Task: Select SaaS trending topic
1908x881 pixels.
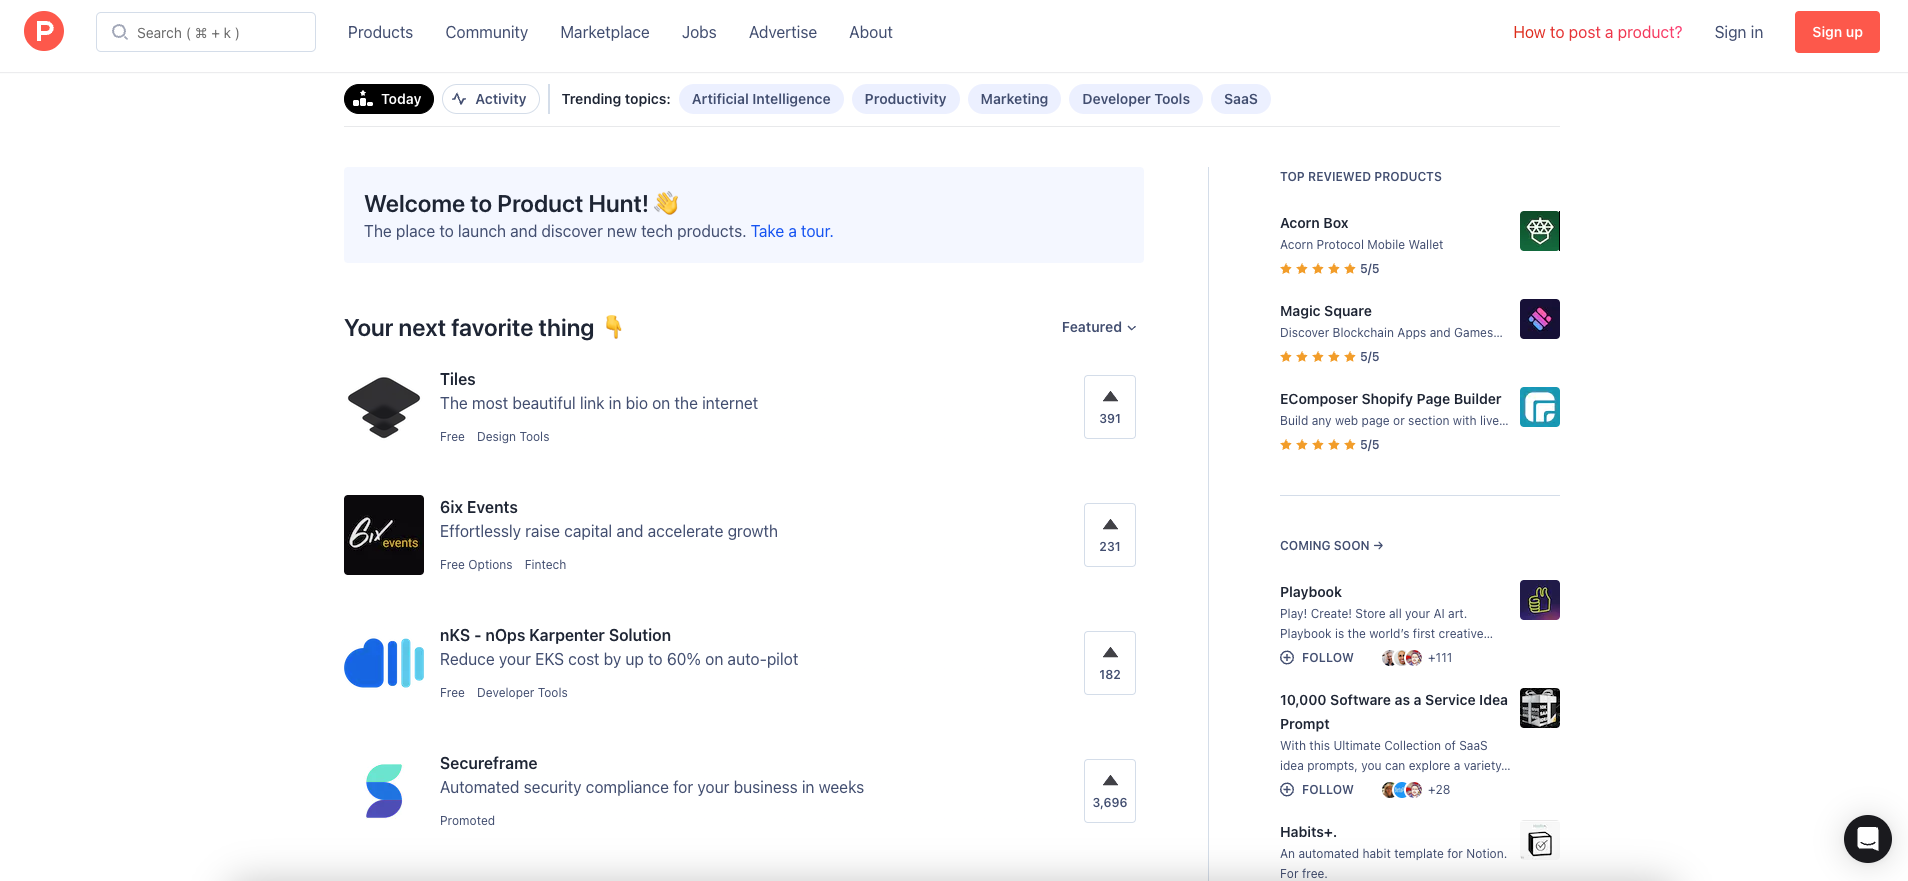Action: [x=1241, y=99]
